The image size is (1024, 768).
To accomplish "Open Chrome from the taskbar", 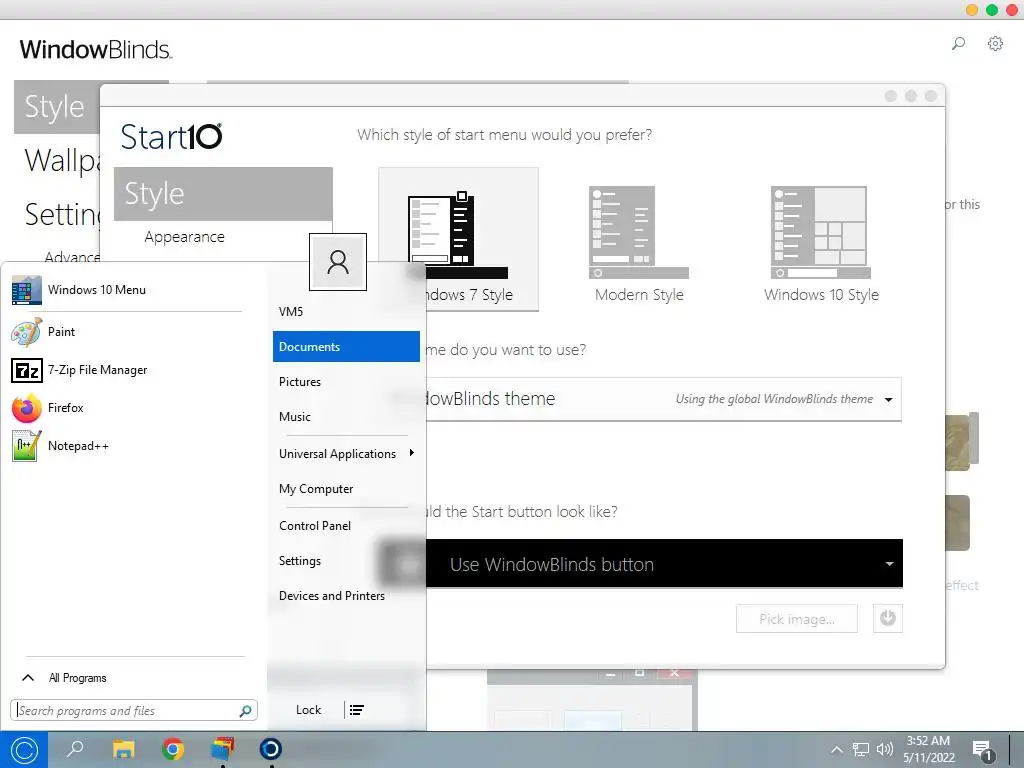I will (172, 749).
